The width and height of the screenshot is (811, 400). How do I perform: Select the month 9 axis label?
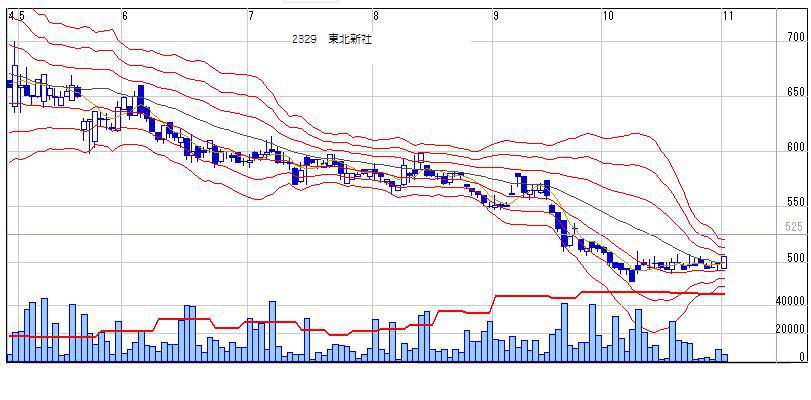(496, 16)
